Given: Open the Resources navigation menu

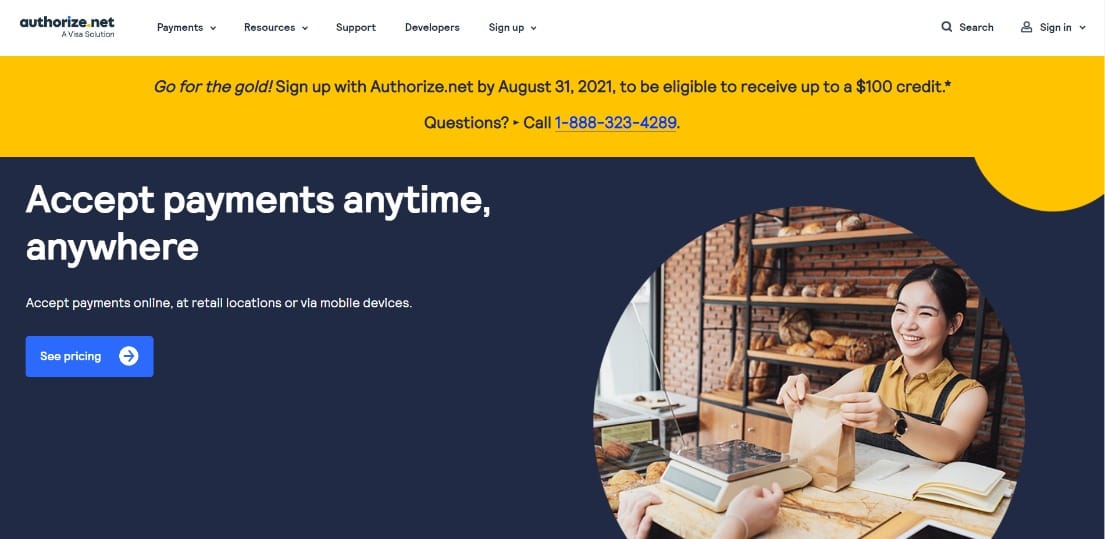Looking at the screenshot, I should click(276, 27).
